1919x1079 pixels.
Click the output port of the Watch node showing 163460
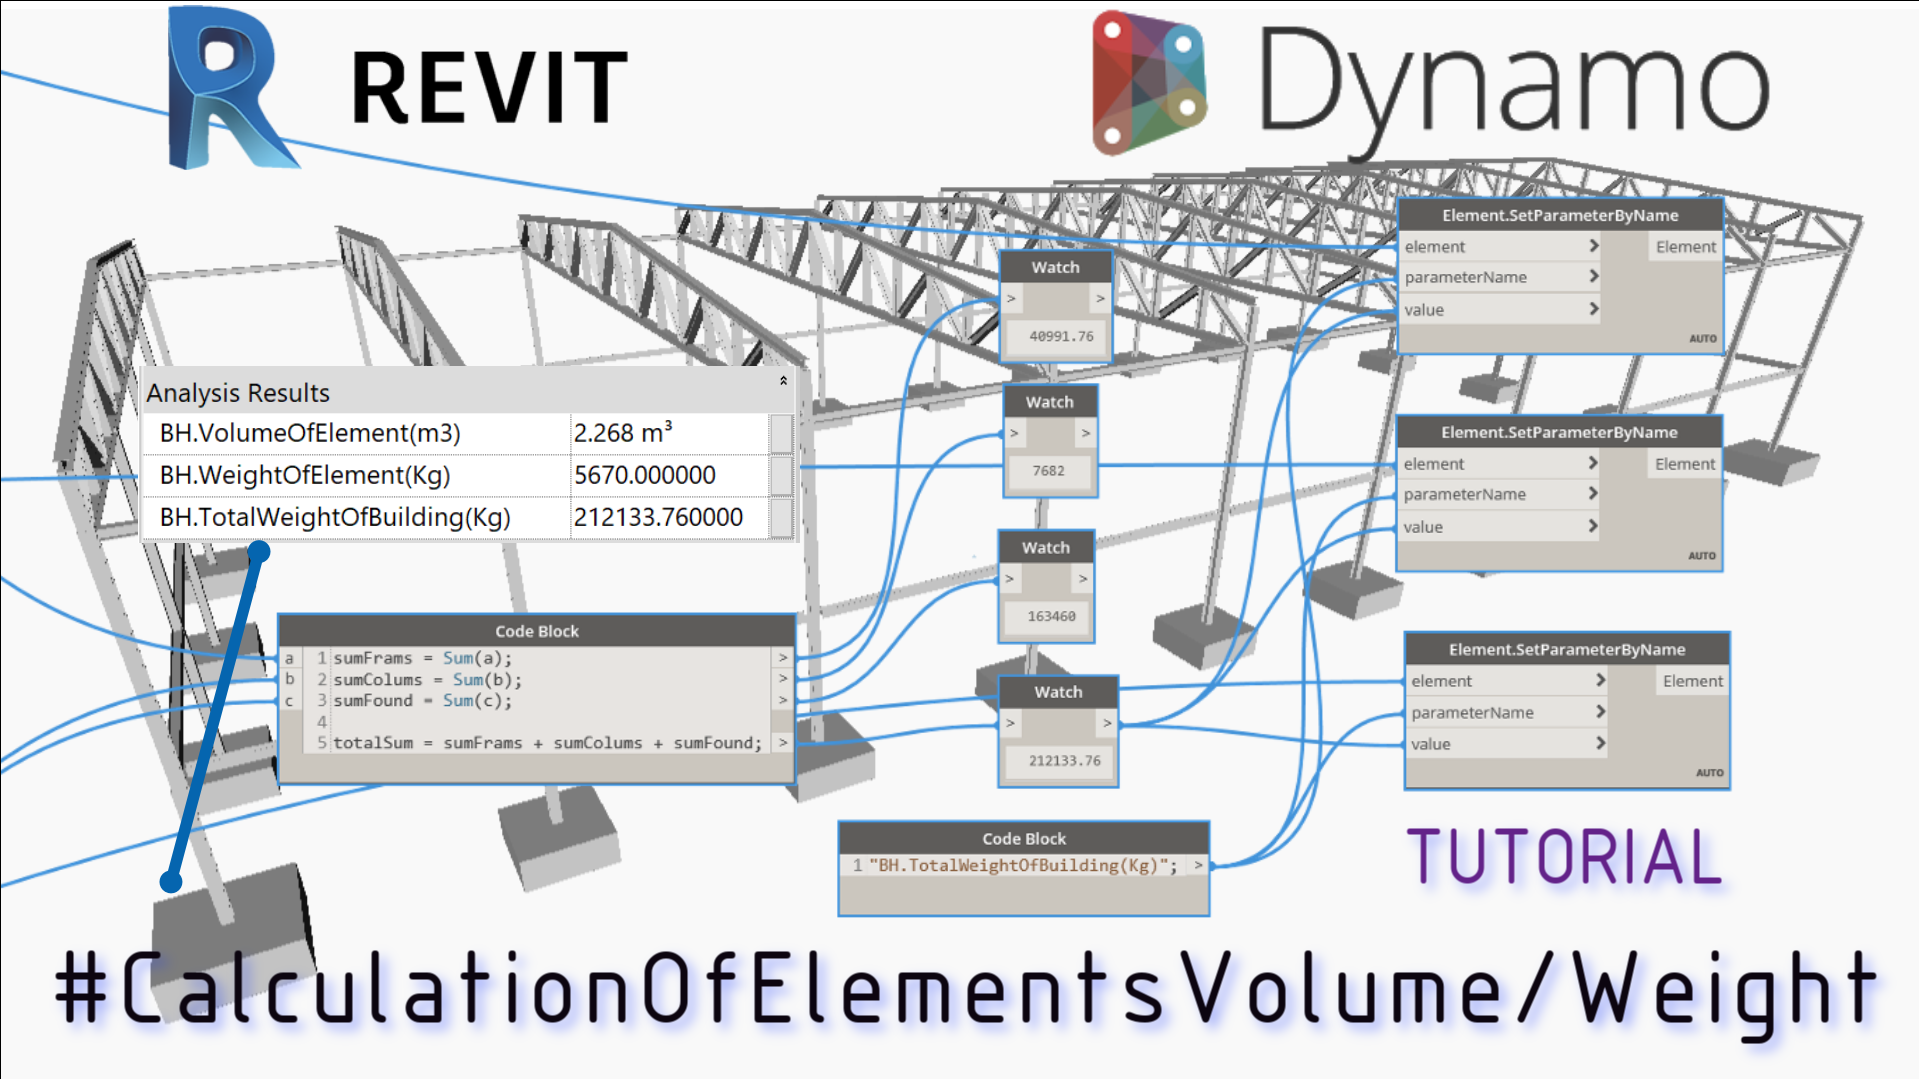pos(1082,579)
